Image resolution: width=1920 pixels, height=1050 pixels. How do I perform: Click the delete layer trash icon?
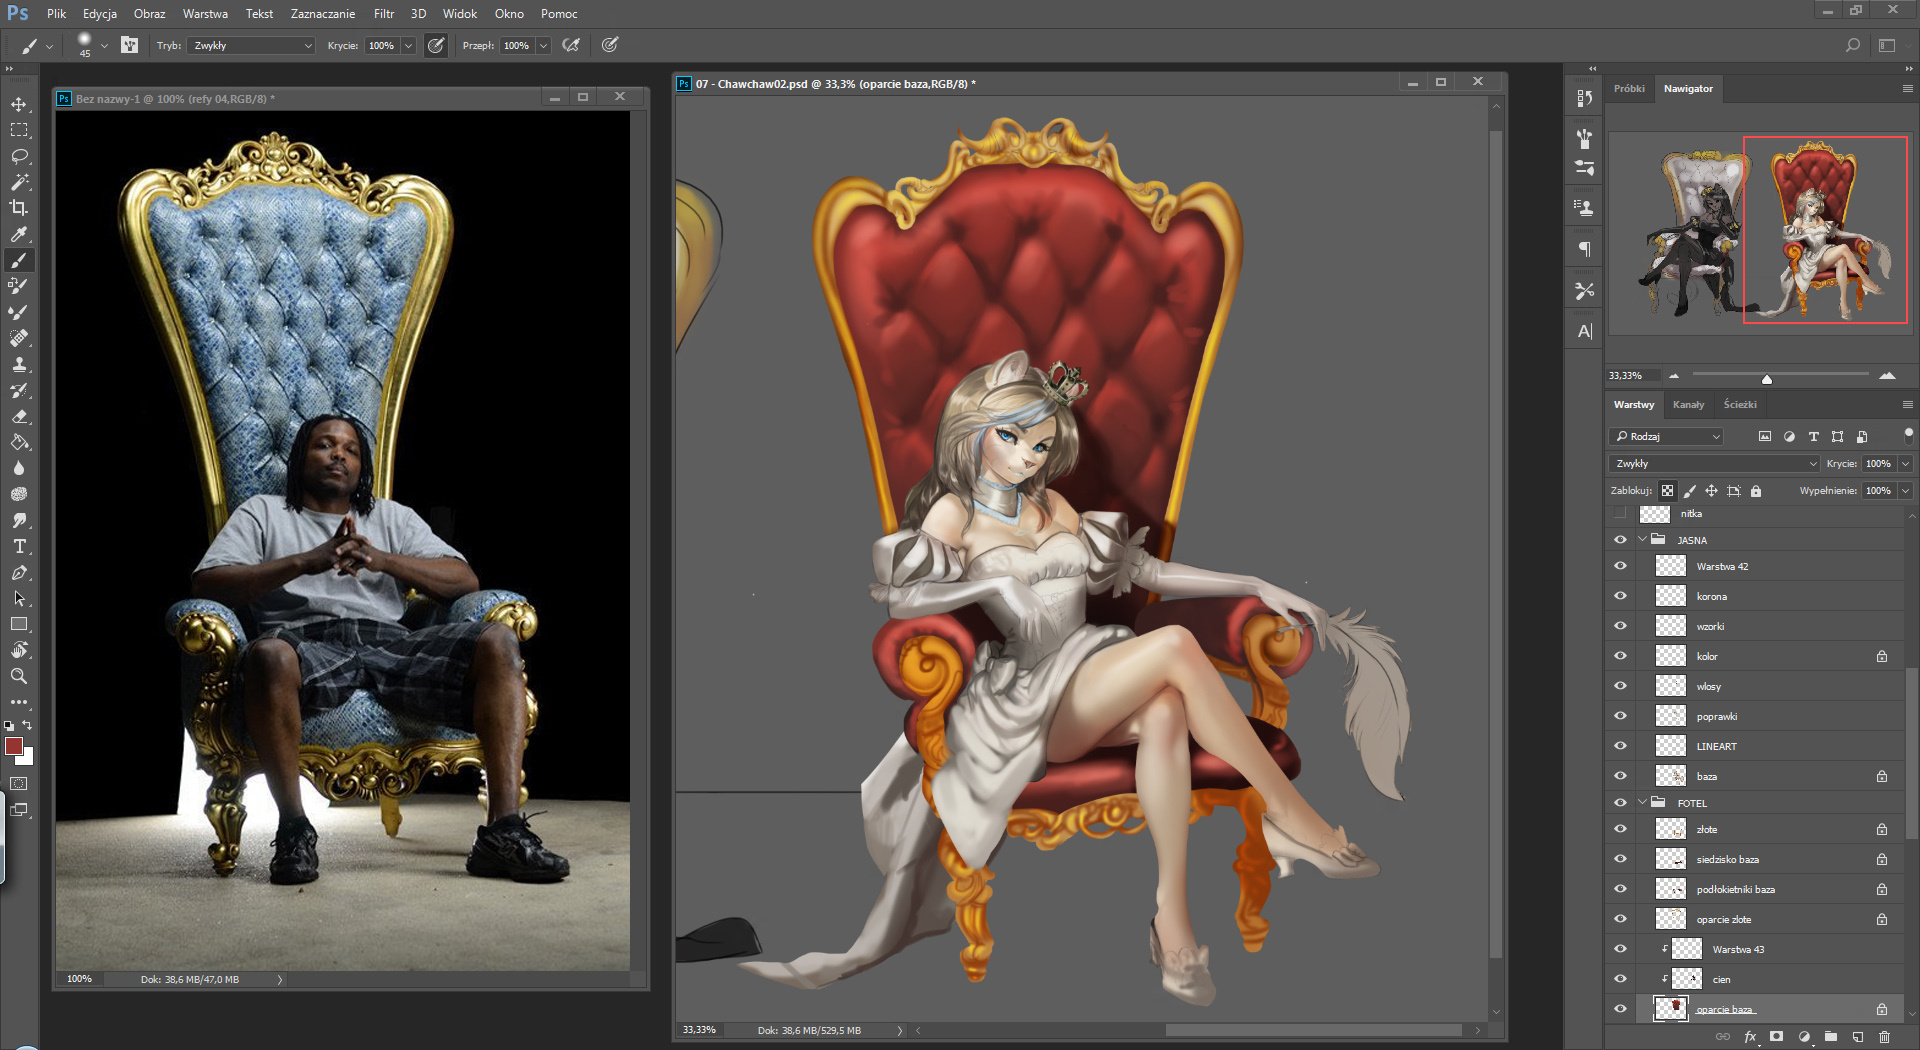click(1884, 1037)
